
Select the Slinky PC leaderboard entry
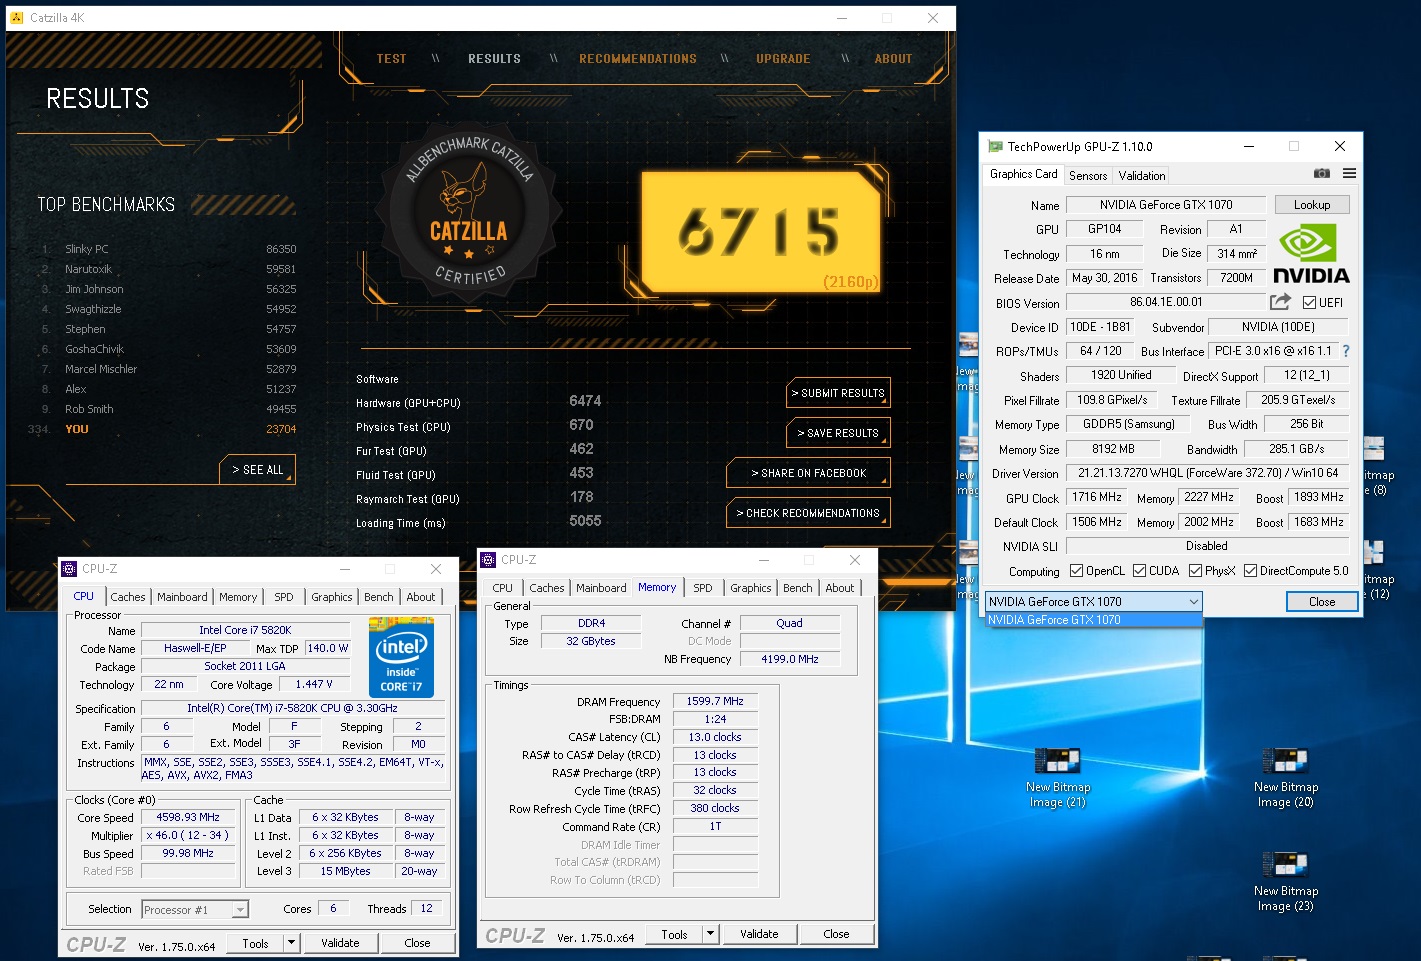pos(169,249)
